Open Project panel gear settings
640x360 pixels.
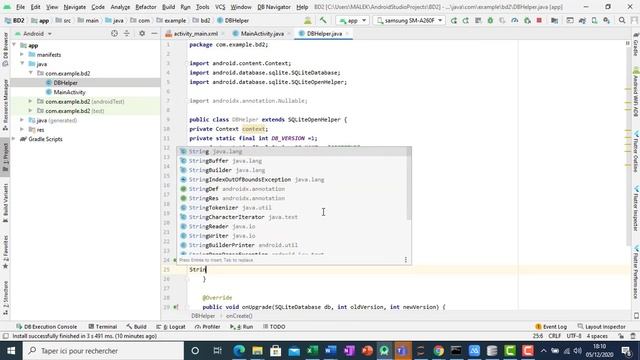(142, 33)
